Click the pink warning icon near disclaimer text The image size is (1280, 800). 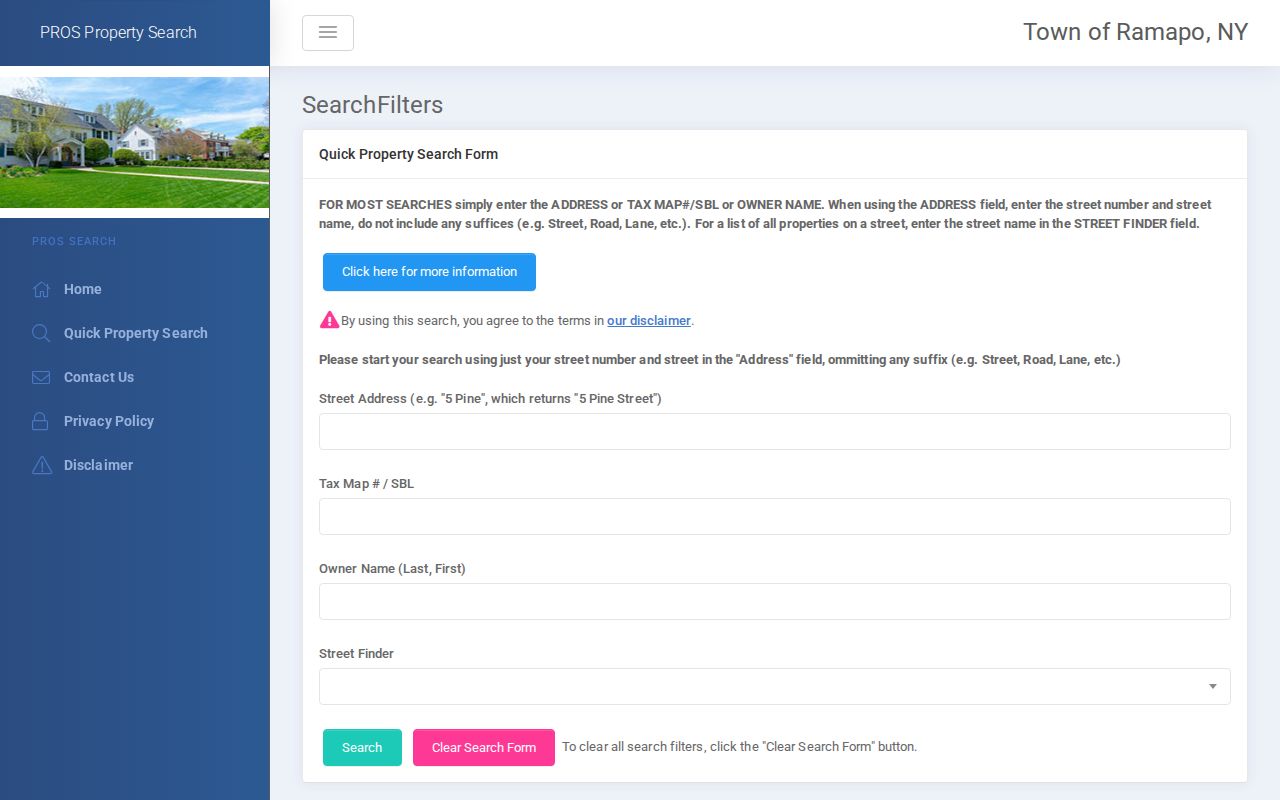tap(329, 320)
